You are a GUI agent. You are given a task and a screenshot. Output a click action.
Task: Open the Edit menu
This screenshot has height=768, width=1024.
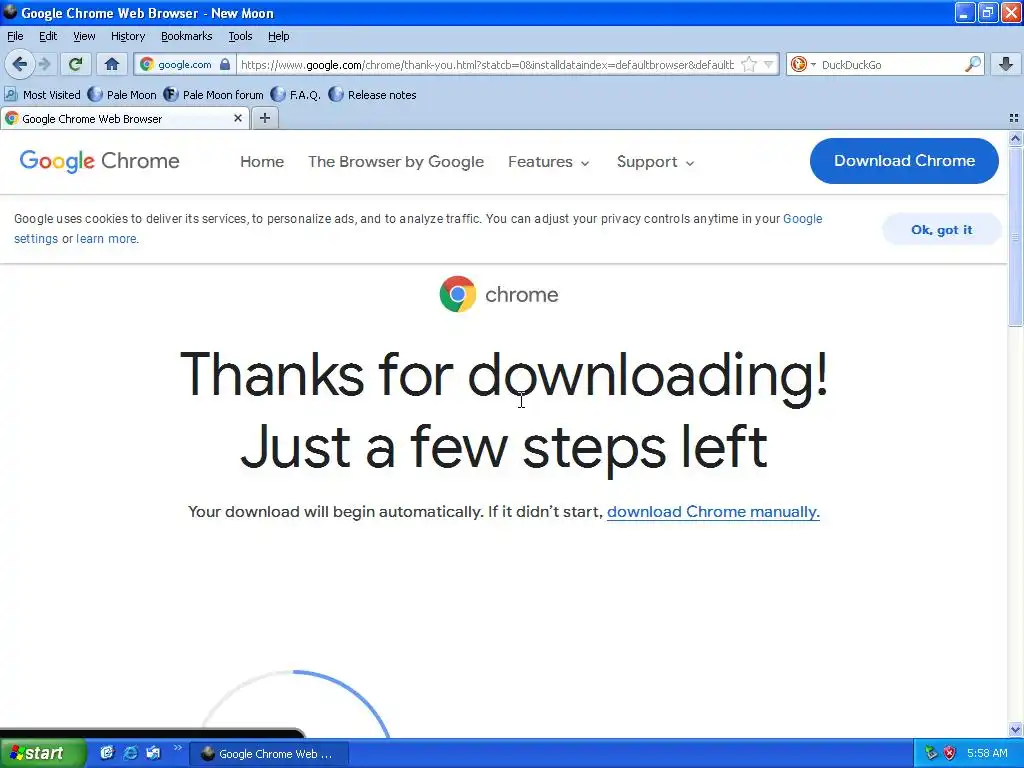coord(48,36)
